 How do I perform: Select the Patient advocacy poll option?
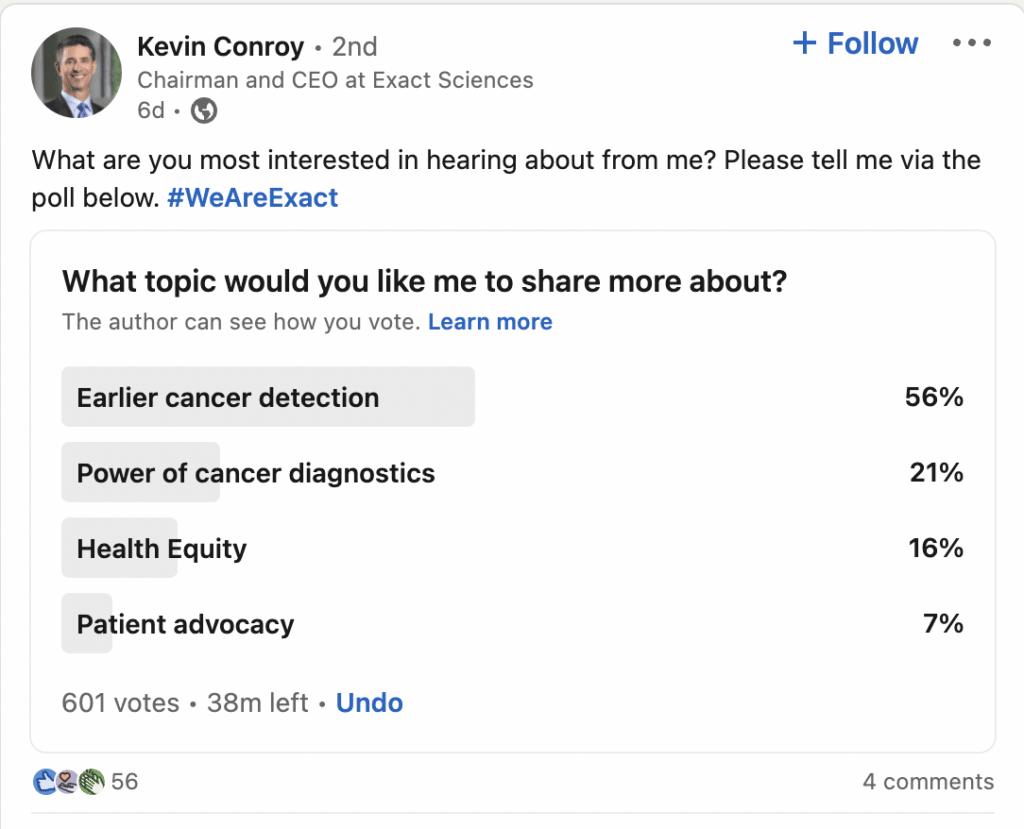pos(185,624)
